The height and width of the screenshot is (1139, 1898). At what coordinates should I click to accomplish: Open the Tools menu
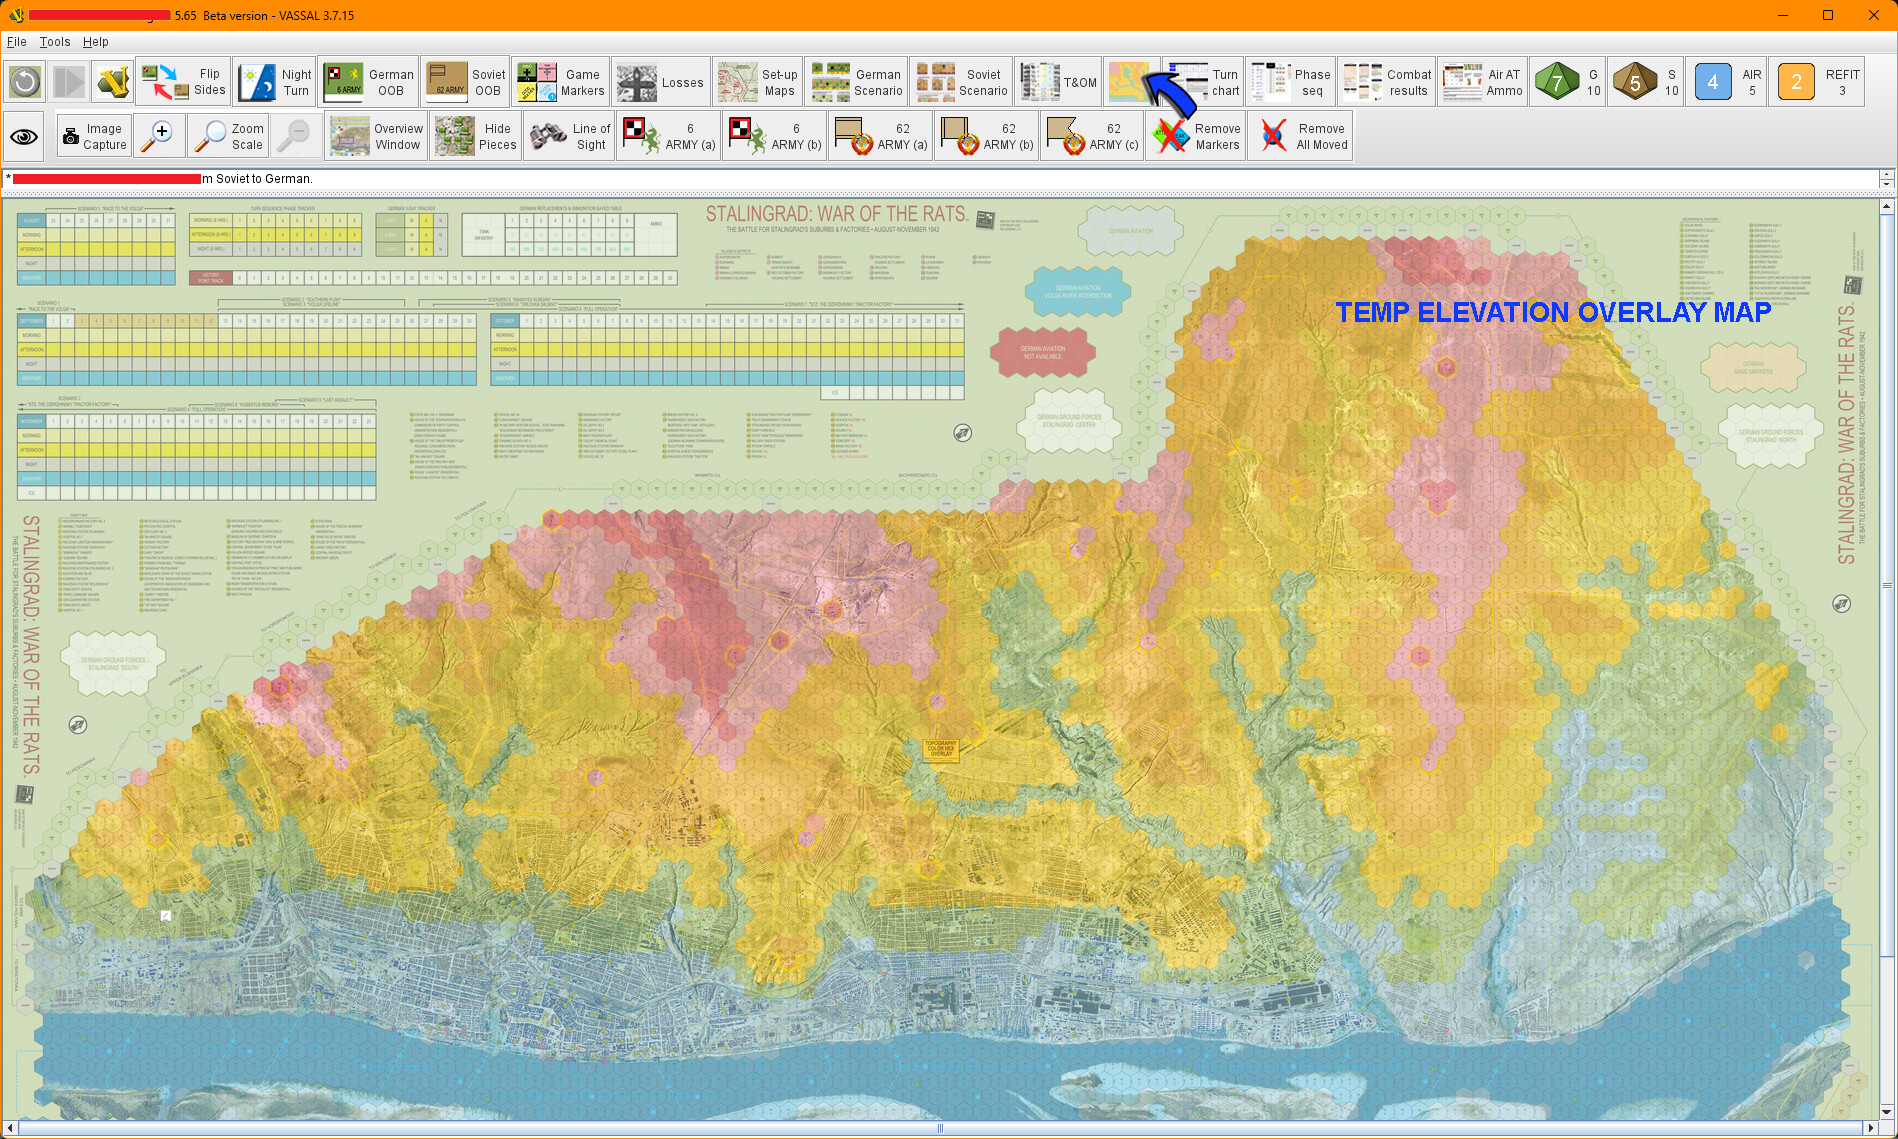[x=54, y=42]
